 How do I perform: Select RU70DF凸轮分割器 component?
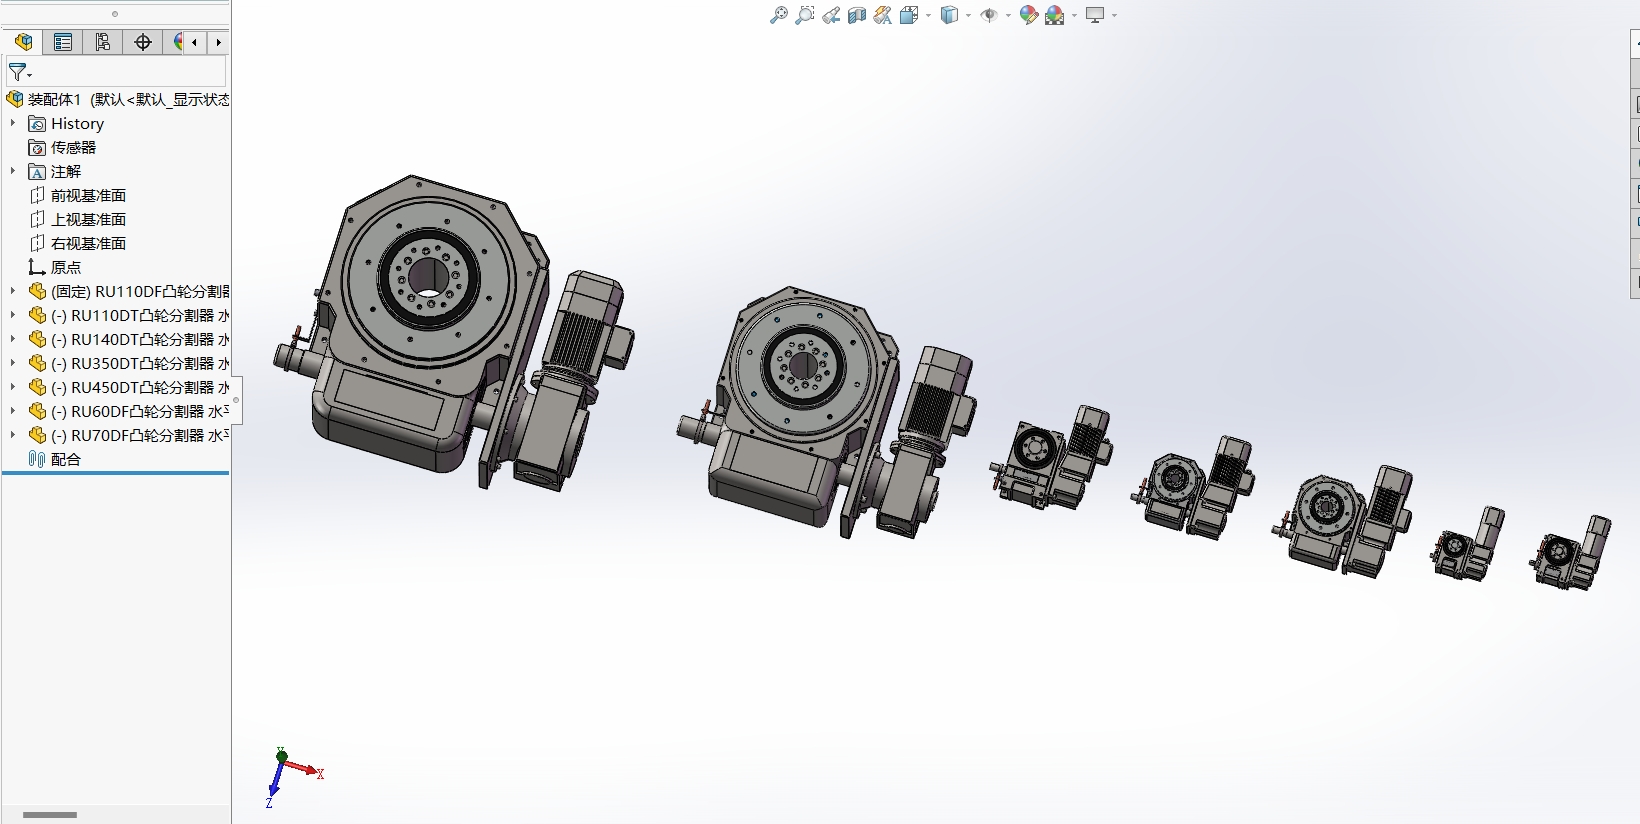coord(140,435)
